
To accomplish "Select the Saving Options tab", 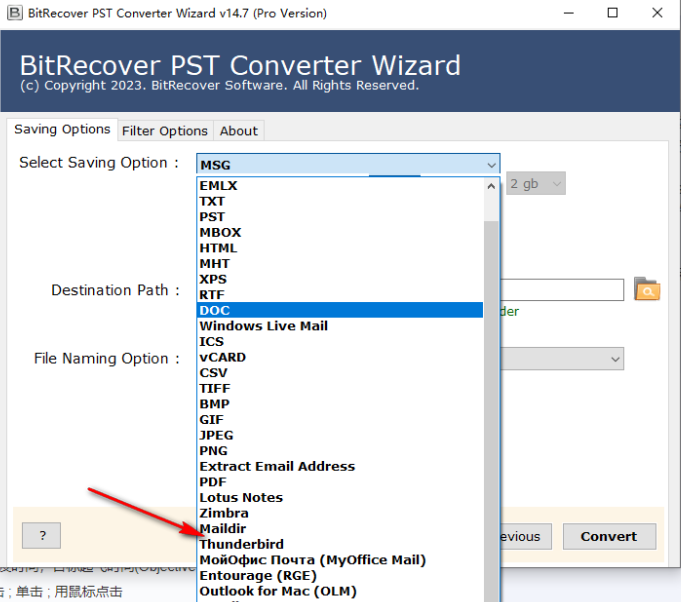I will (62, 129).
